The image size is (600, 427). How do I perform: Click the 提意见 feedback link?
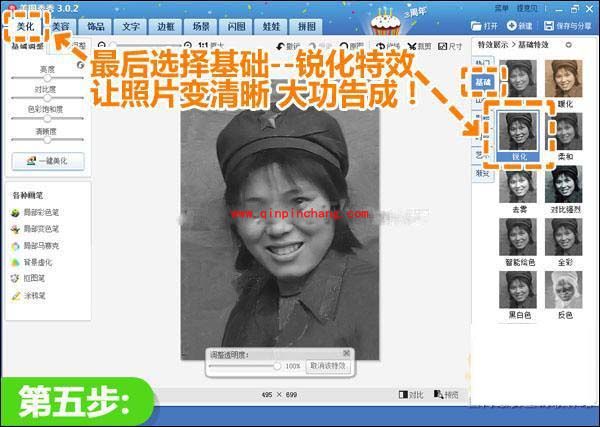(527, 8)
